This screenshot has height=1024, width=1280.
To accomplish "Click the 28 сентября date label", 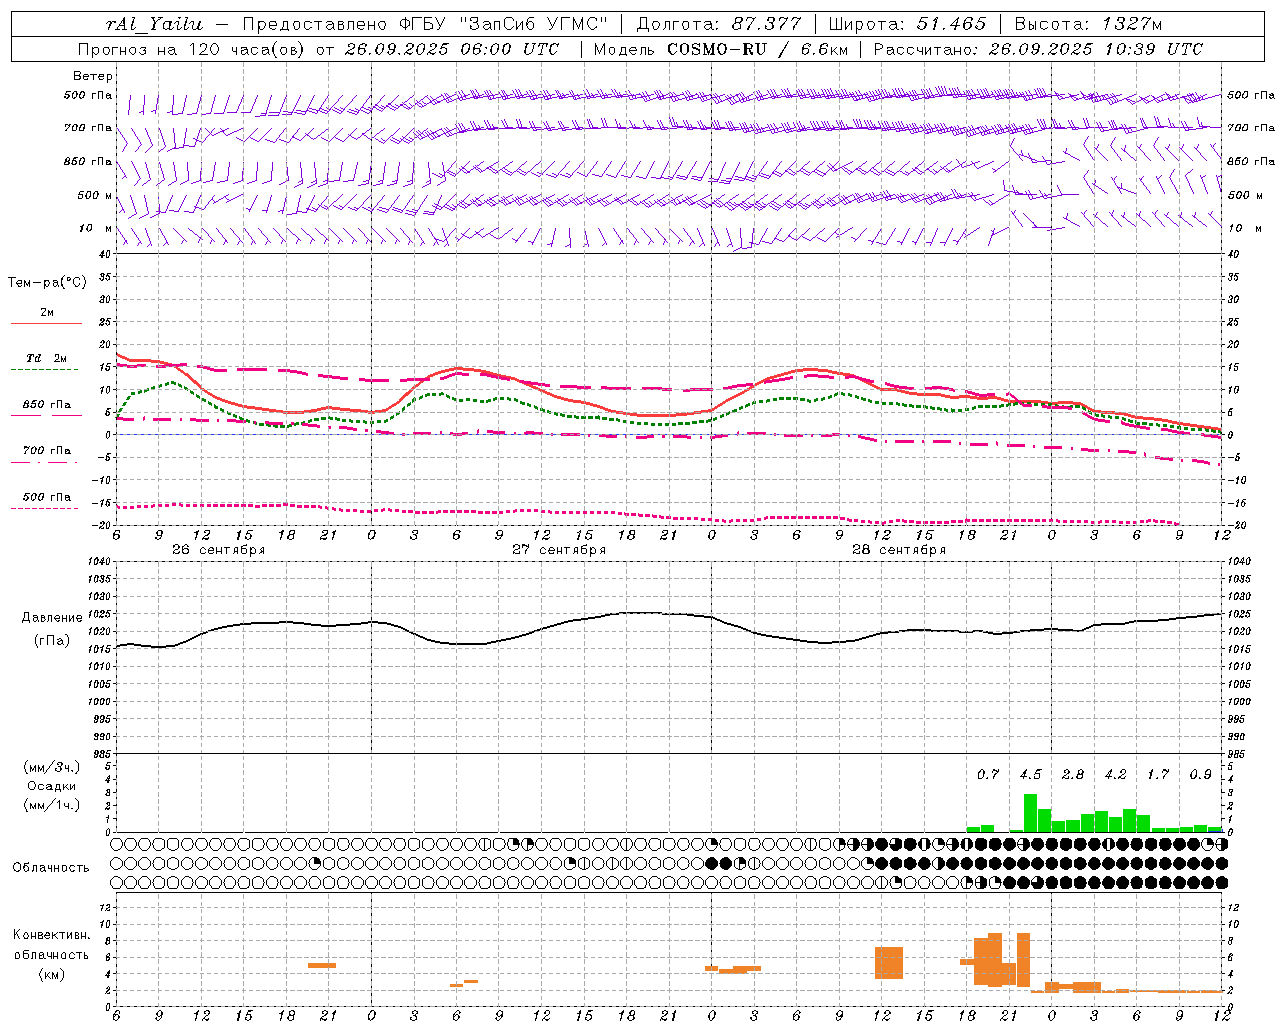I will pyautogui.click(x=899, y=550).
